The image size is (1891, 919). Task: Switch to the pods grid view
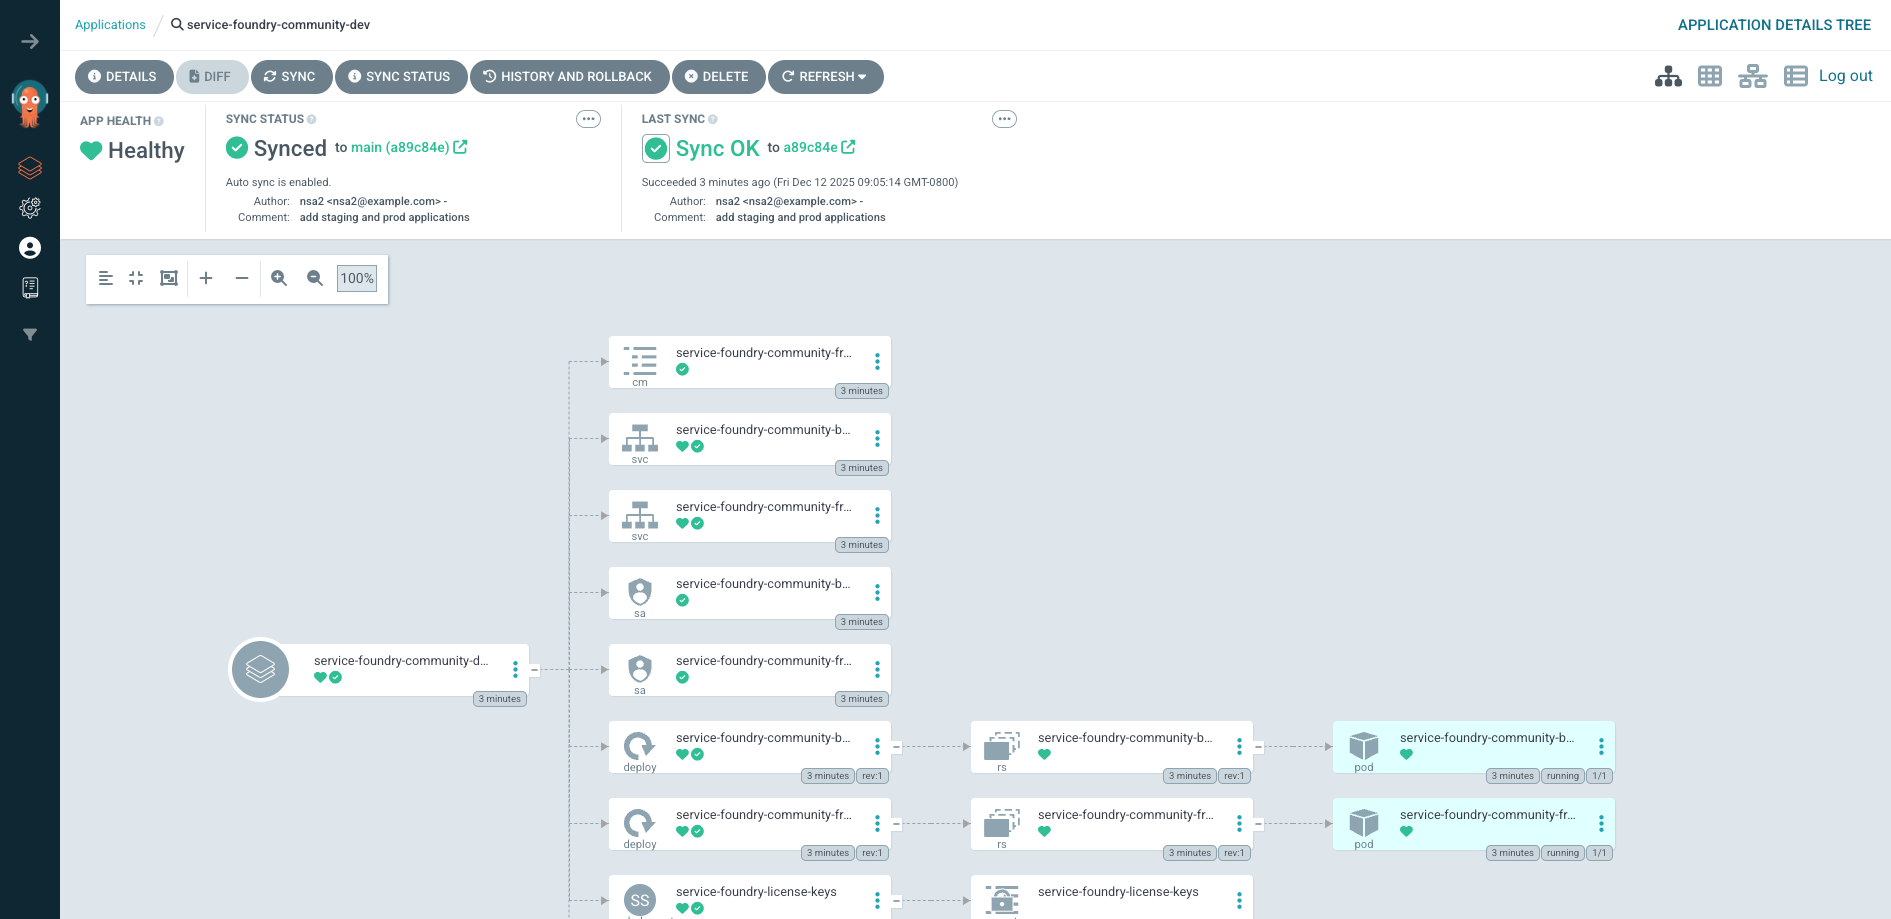point(1710,75)
